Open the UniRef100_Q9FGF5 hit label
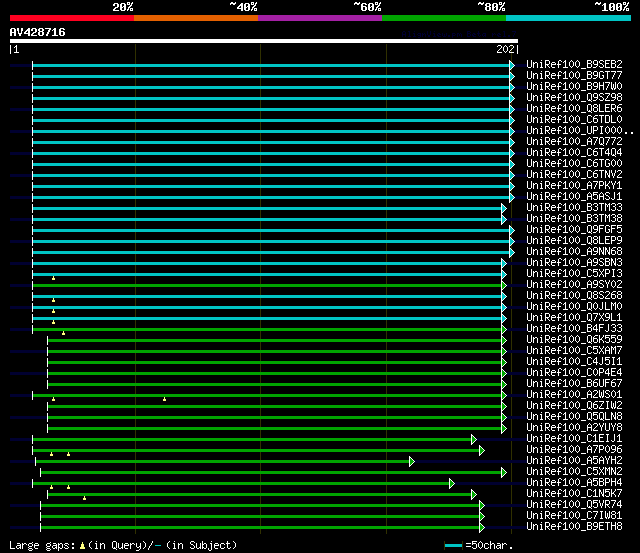The image size is (640, 553). (x=574, y=230)
